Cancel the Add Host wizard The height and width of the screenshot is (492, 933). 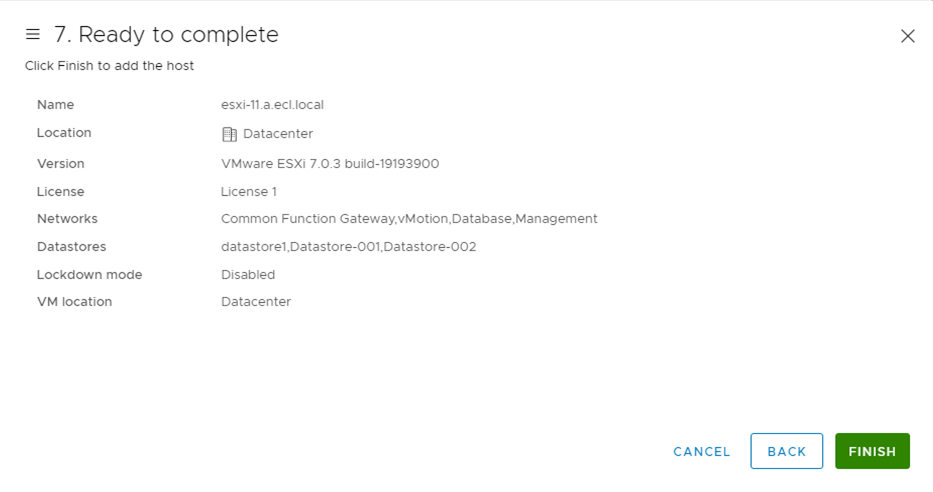pyautogui.click(x=702, y=452)
